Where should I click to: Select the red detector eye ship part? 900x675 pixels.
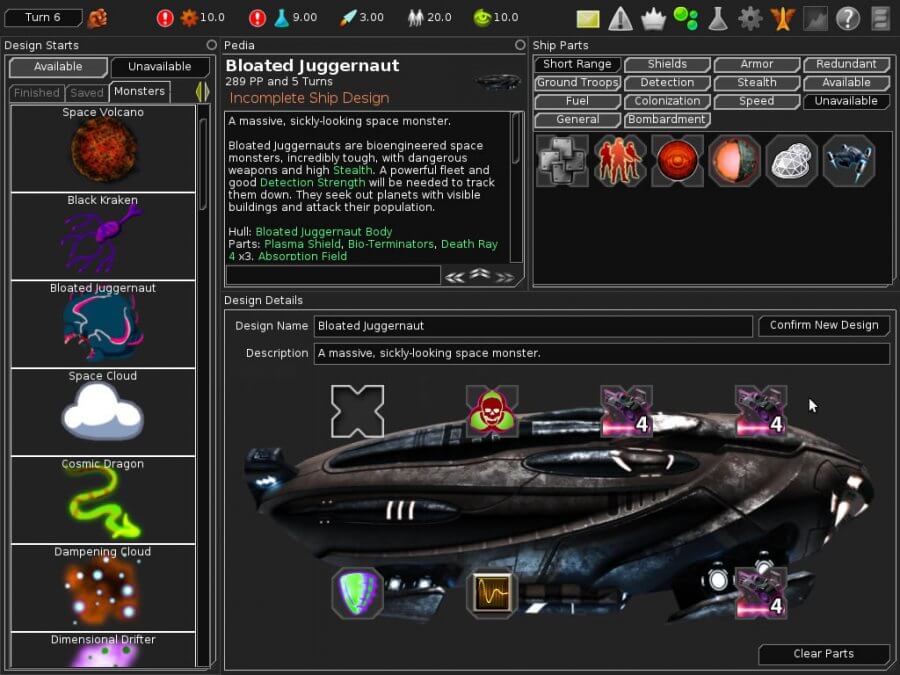pos(677,161)
